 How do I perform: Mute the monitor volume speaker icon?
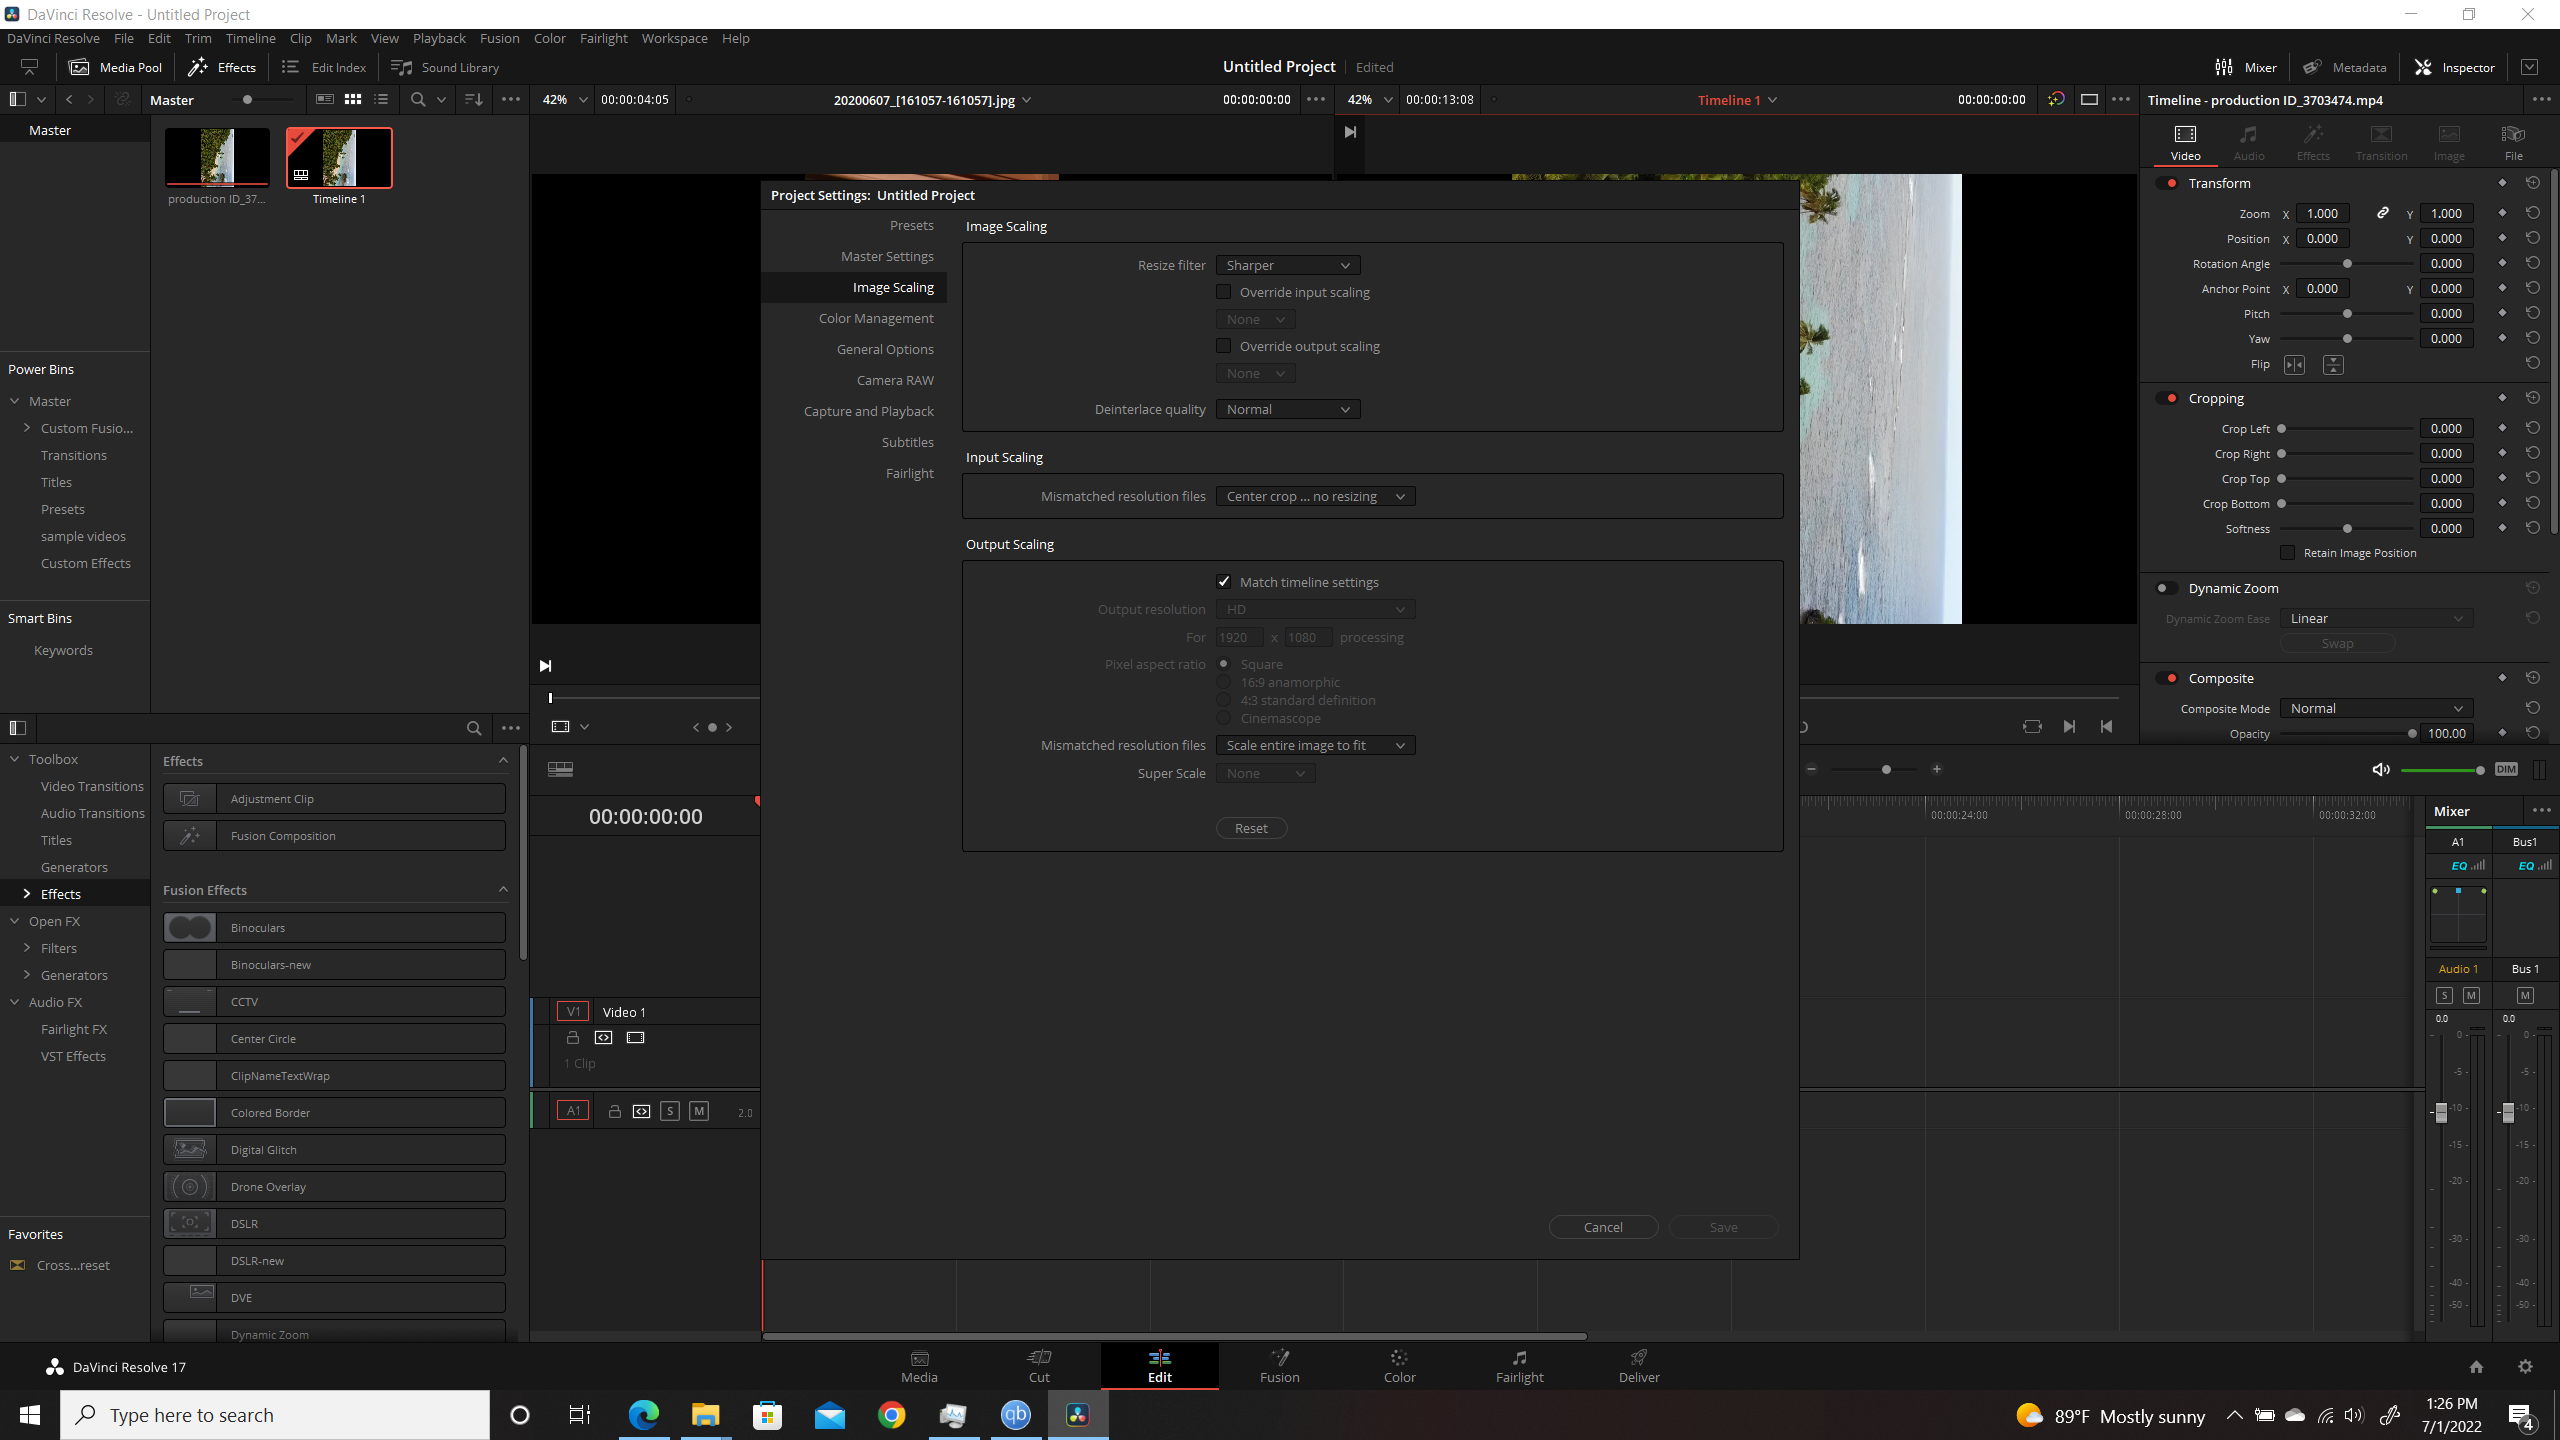pos(2381,769)
